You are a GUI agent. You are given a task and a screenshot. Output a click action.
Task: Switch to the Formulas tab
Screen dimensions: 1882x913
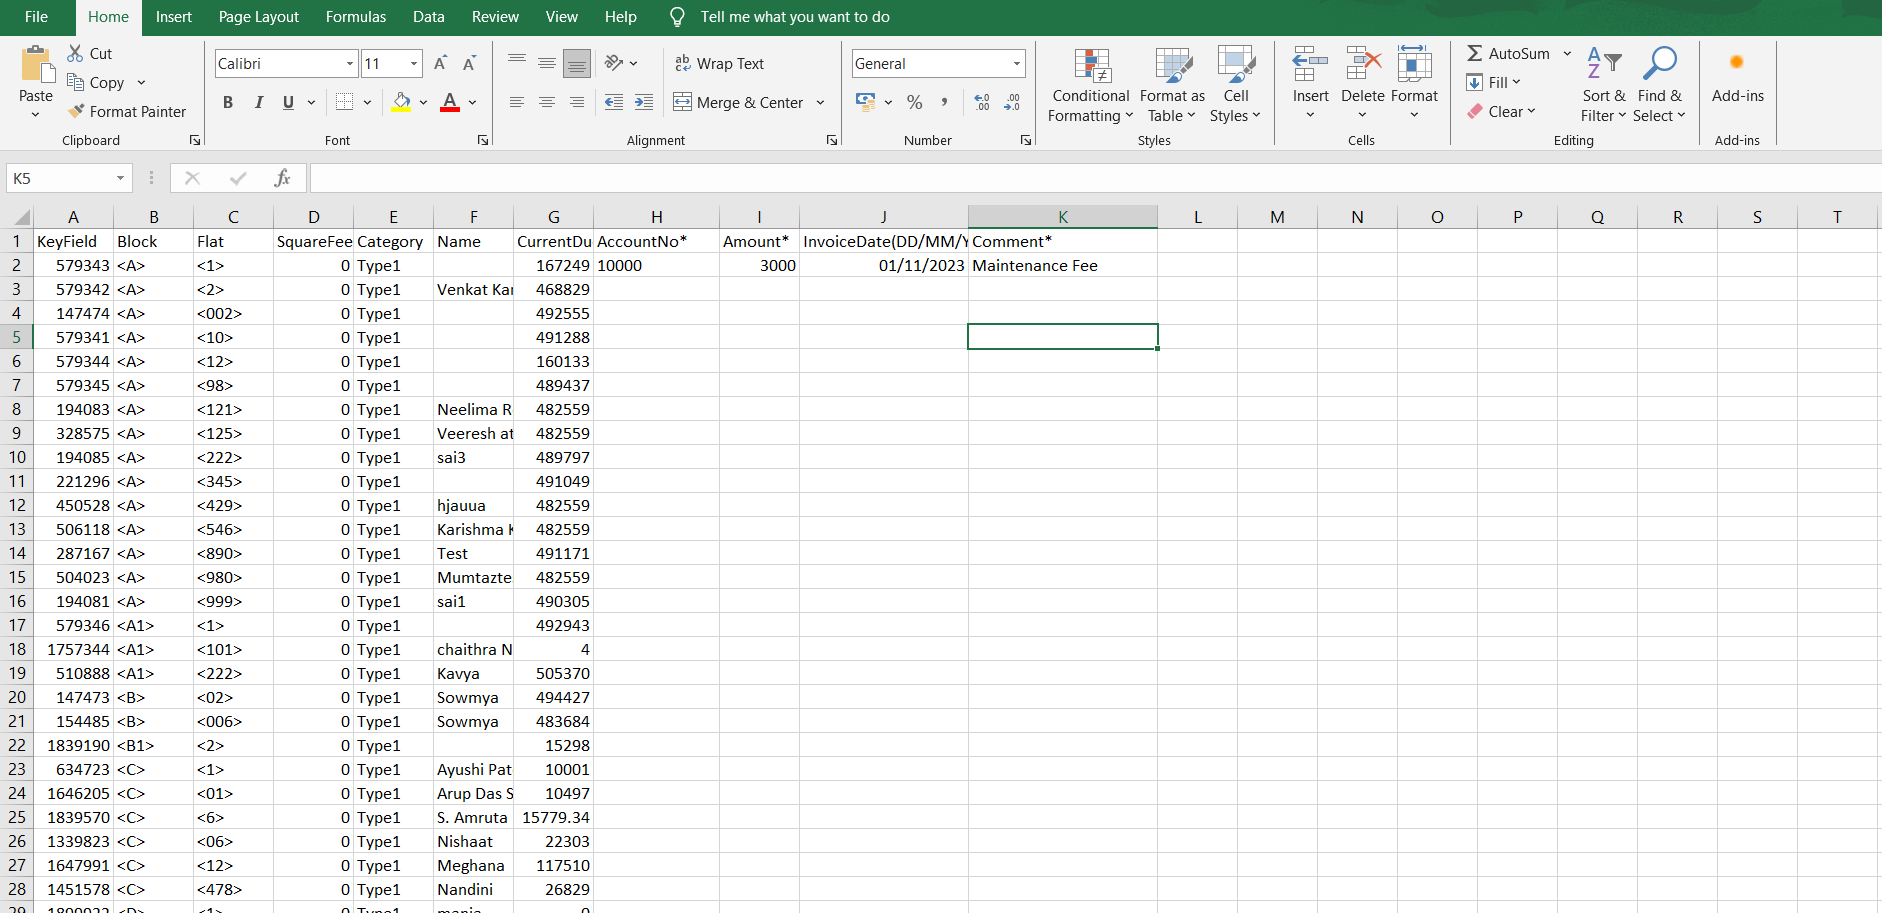(356, 17)
